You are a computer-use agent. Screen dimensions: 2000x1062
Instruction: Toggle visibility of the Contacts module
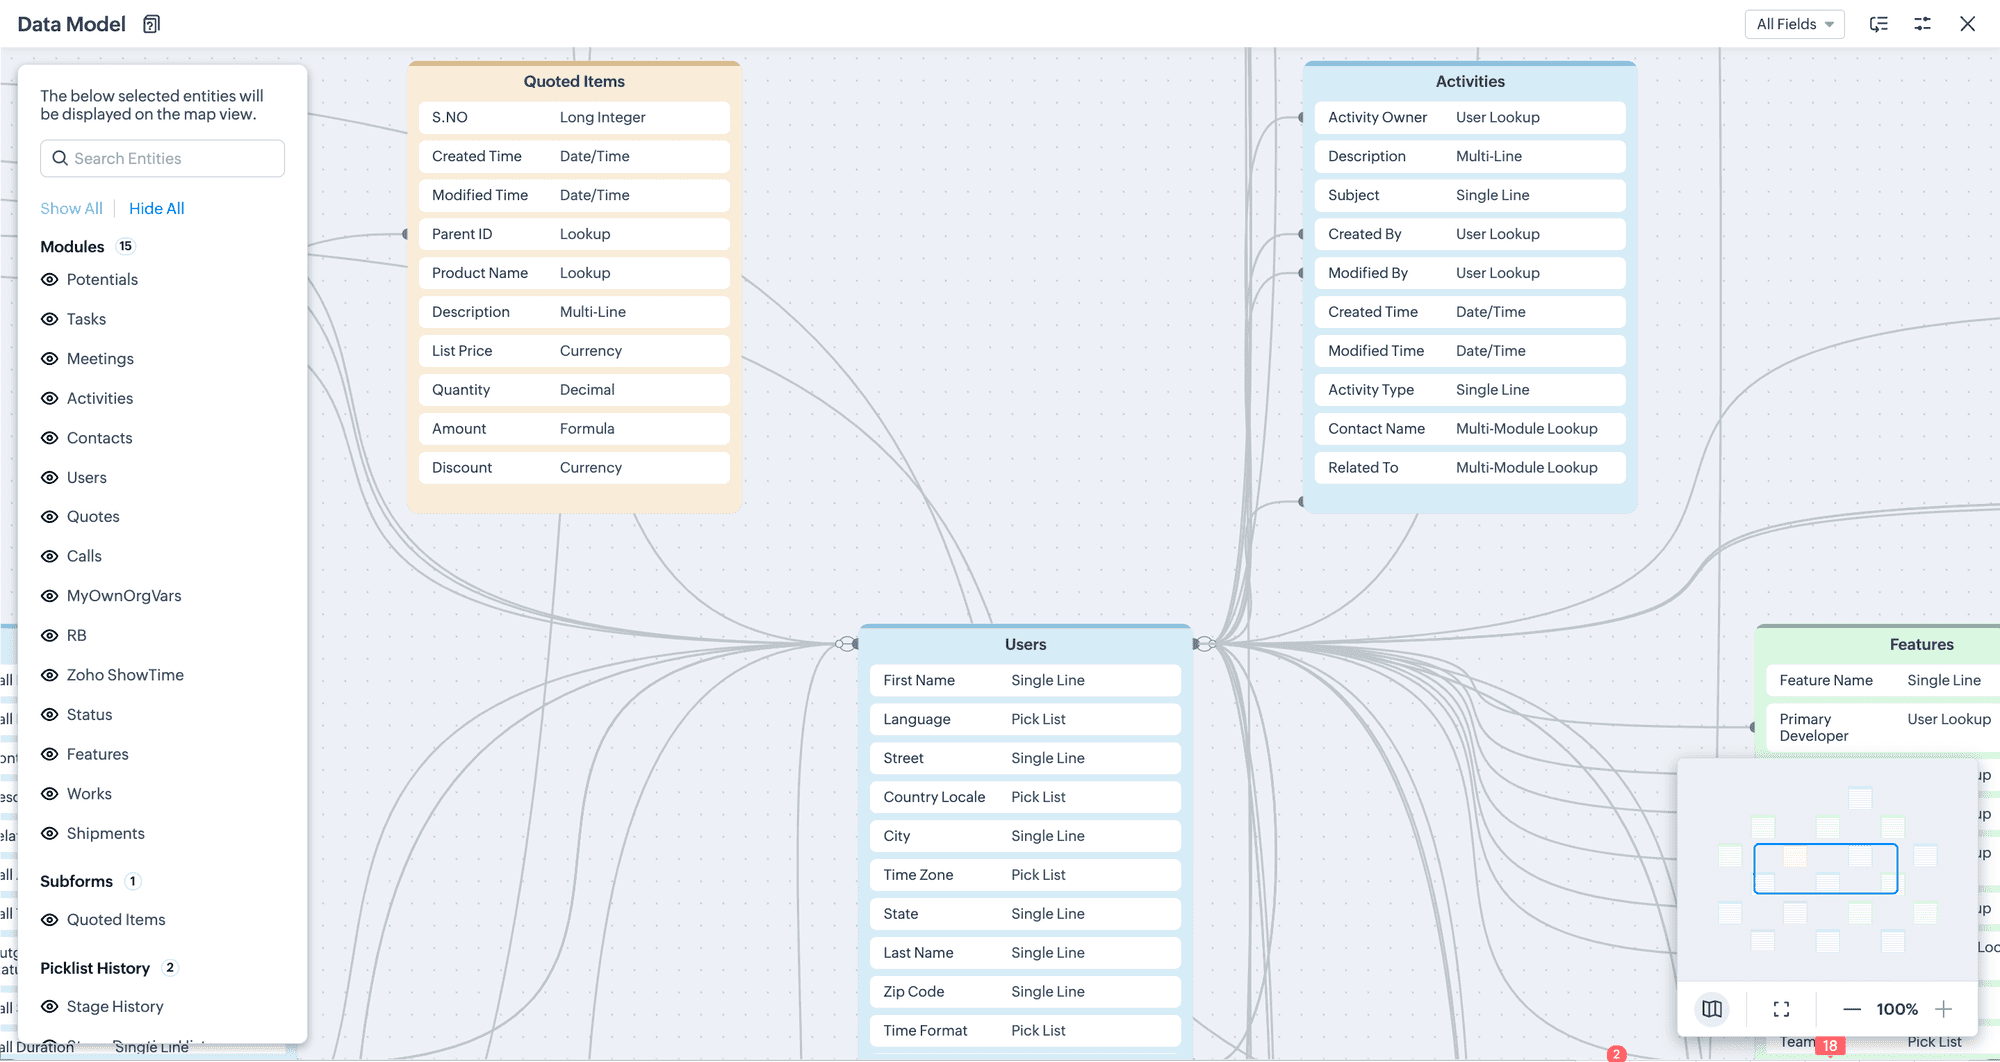click(49, 438)
